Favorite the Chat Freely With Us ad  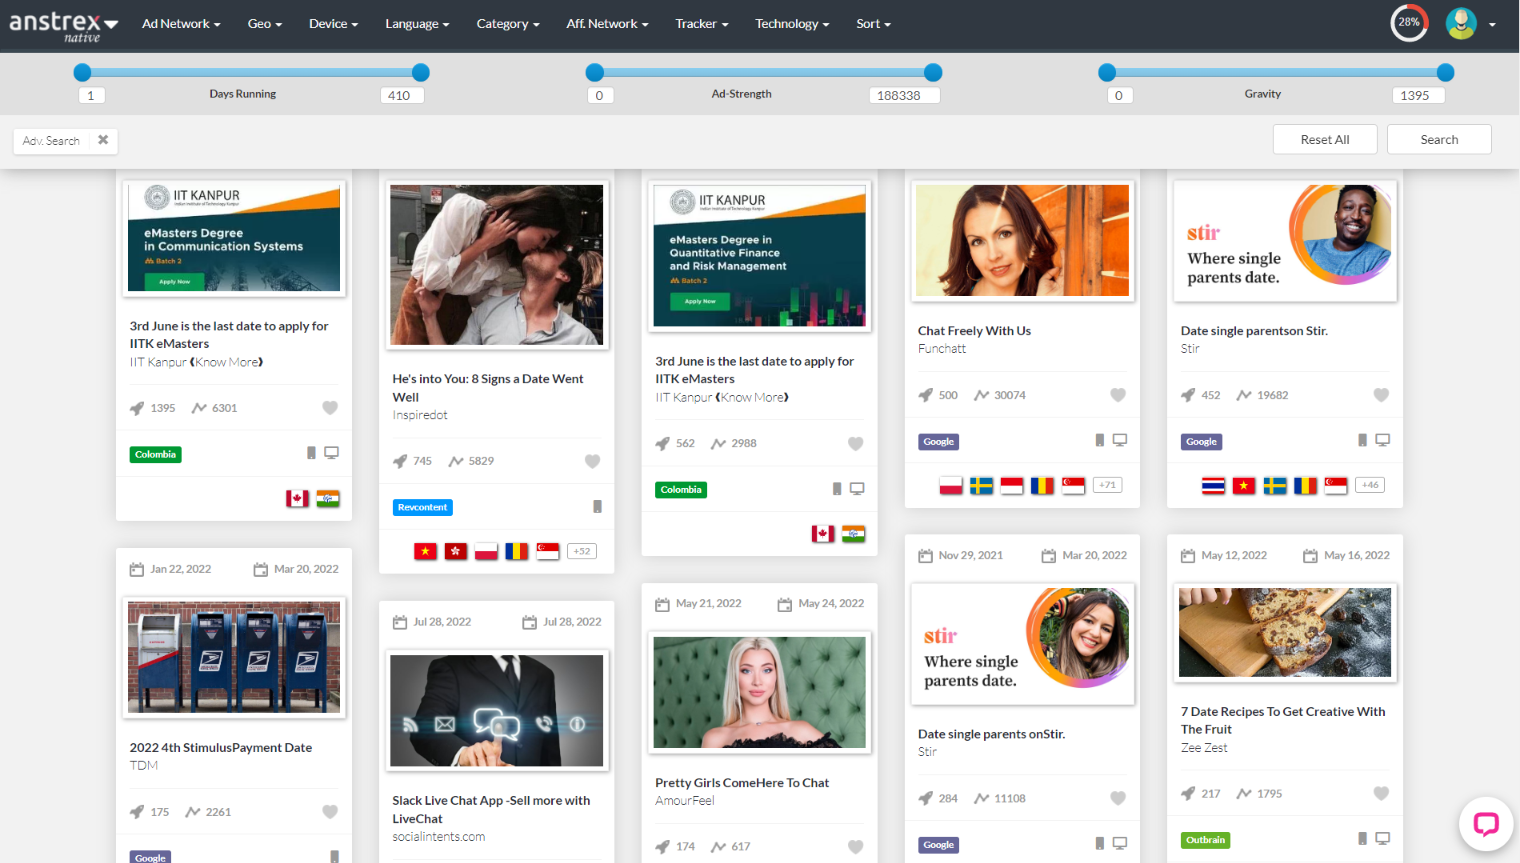click(1118, 395)
